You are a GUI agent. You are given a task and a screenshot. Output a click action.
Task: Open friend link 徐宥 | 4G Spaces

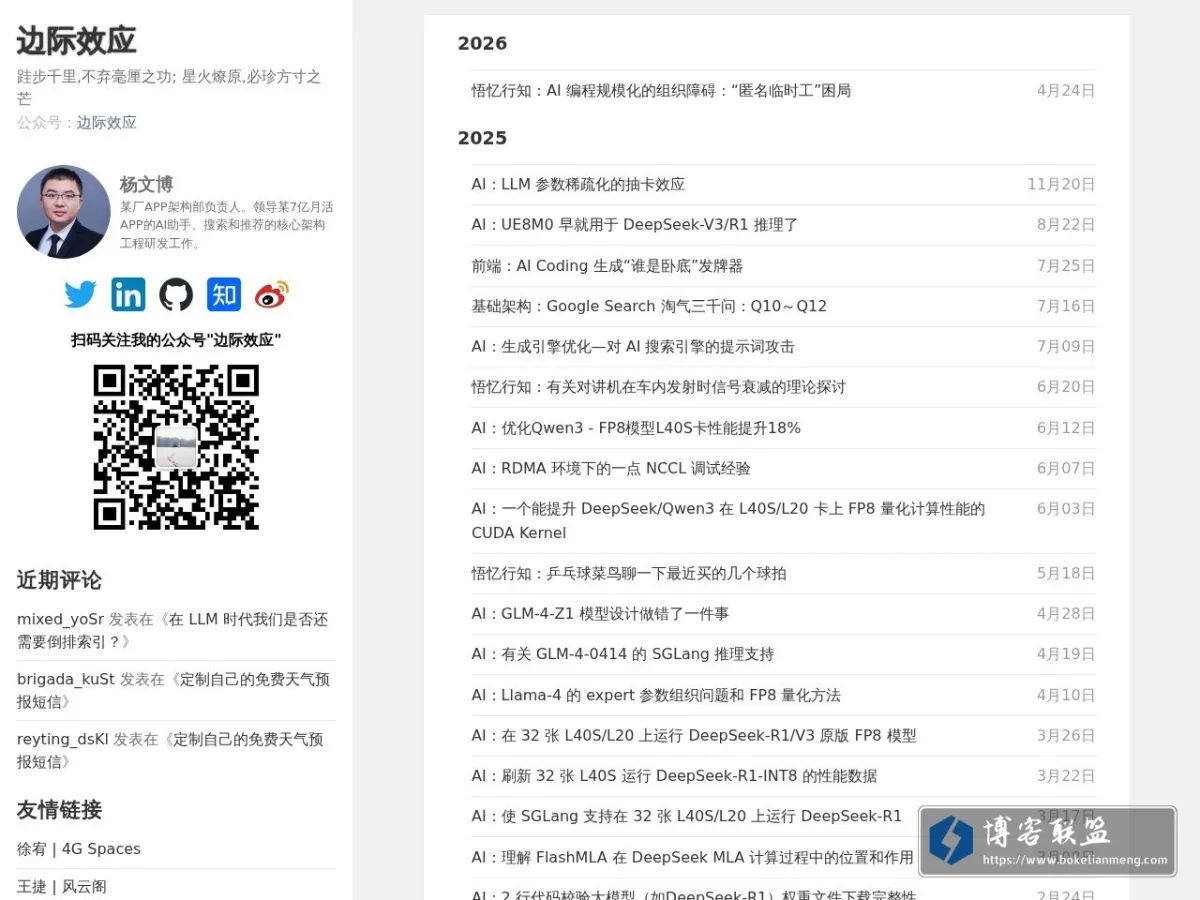click(79, 849)
